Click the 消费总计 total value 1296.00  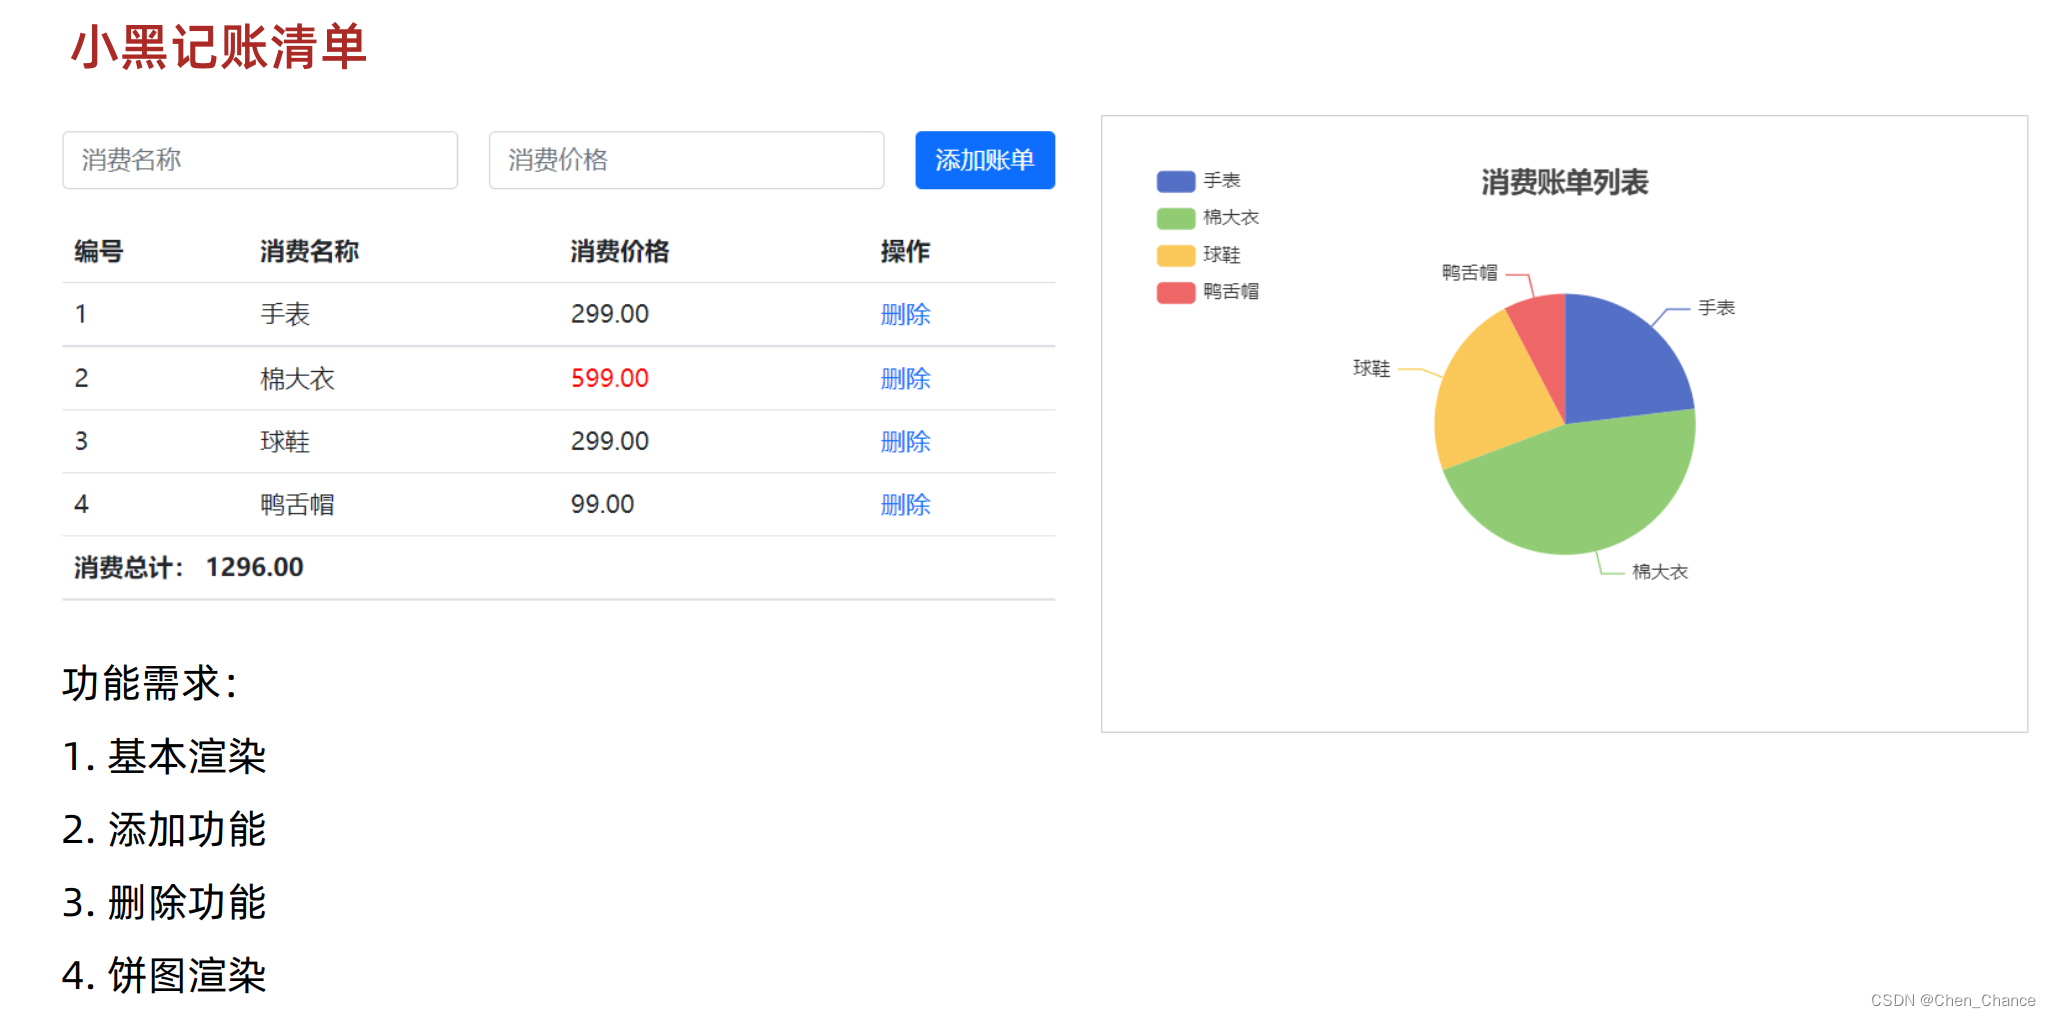coord(254,567)
